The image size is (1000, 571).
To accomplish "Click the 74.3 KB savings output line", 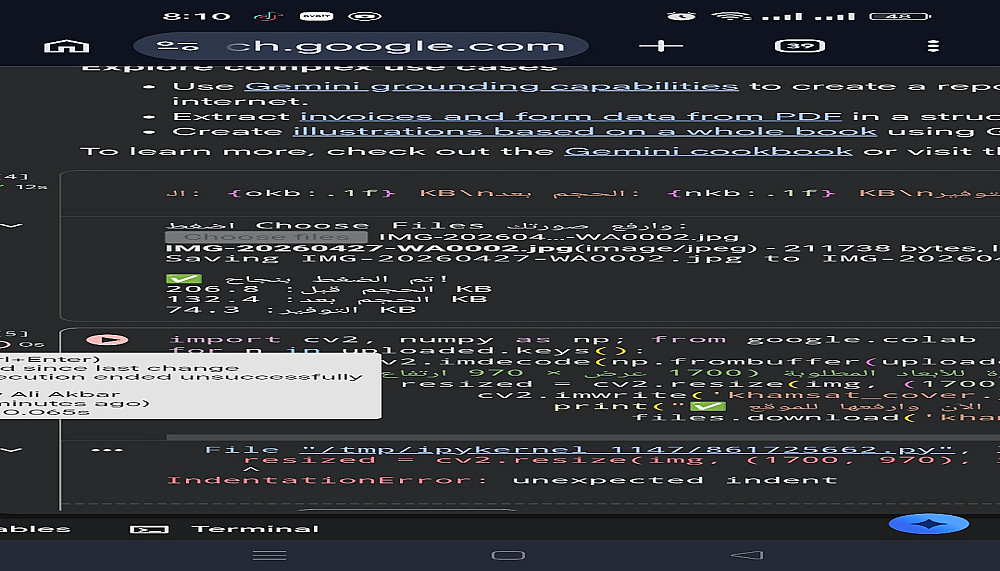I will 291,309.
